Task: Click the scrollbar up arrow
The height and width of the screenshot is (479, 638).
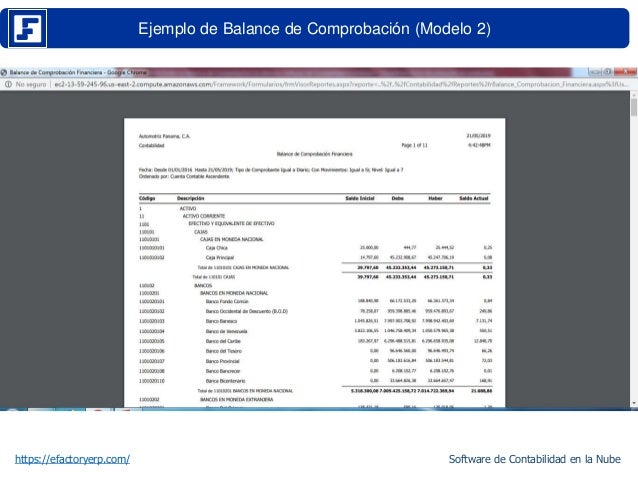Action: (634, 94)
